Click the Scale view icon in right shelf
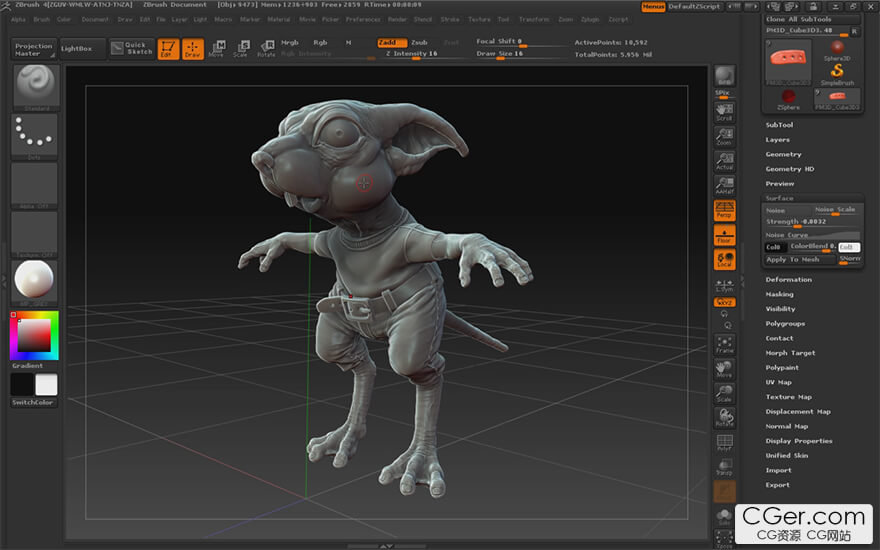 click(x=724, y=393)
